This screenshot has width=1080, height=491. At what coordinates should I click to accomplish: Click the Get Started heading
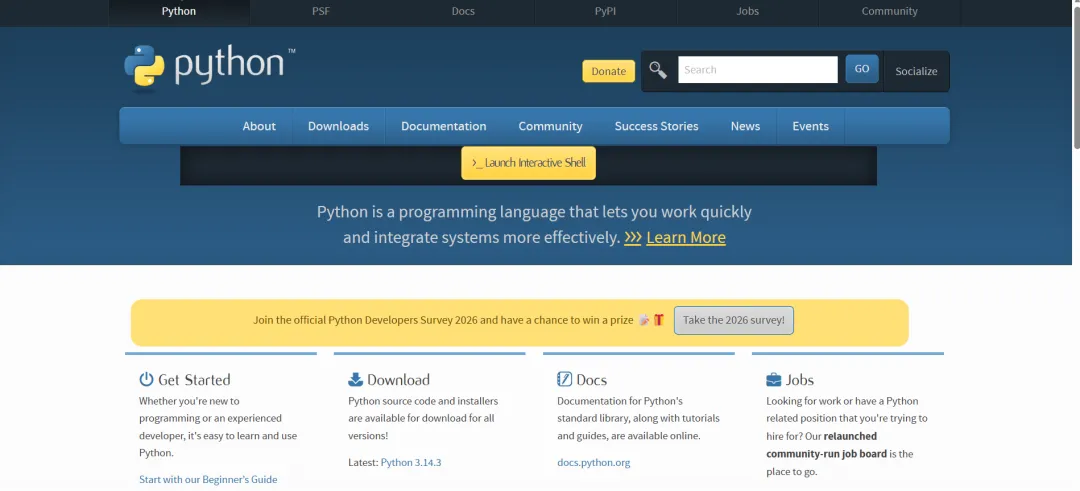[x=194, y=379]
